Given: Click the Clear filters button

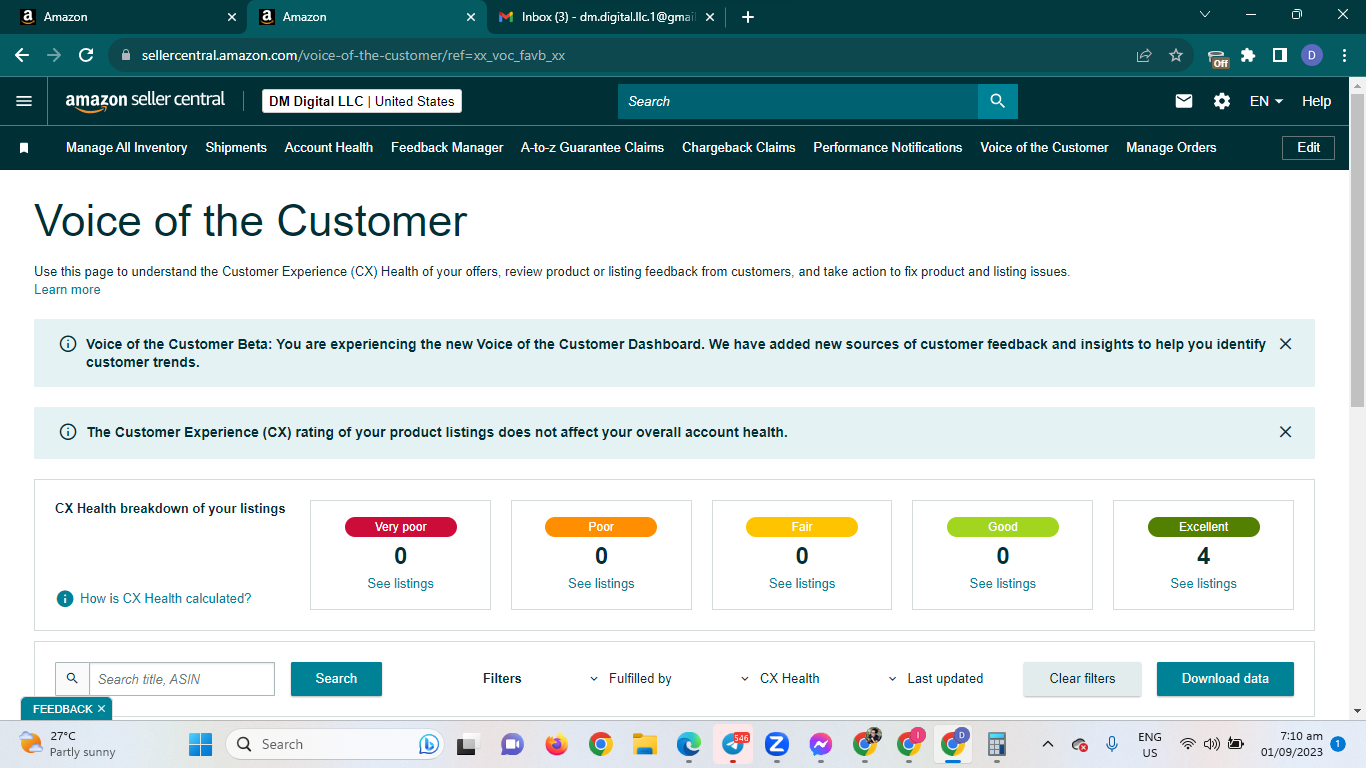Looking at the screenshot, I should [1082, 679].
